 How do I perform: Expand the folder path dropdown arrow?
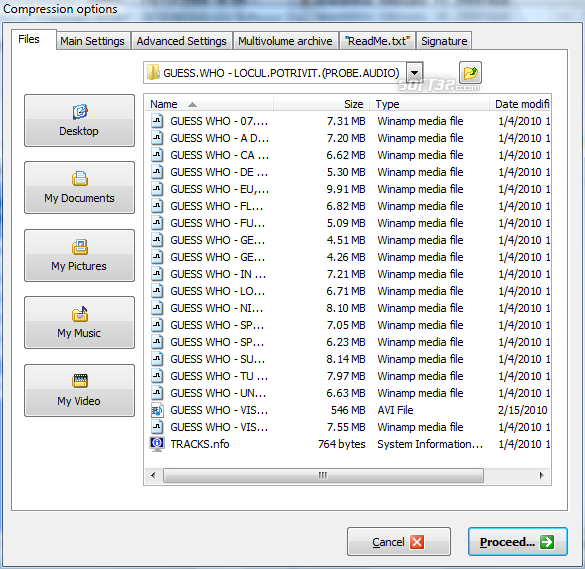(414, 73)
